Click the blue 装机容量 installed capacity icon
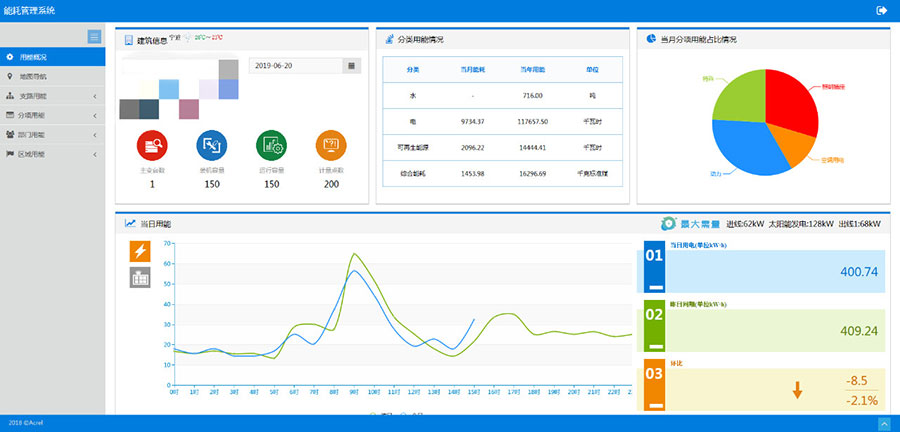Image resolution: width=900 pixels, height=432 pixels. pos(212,146)
